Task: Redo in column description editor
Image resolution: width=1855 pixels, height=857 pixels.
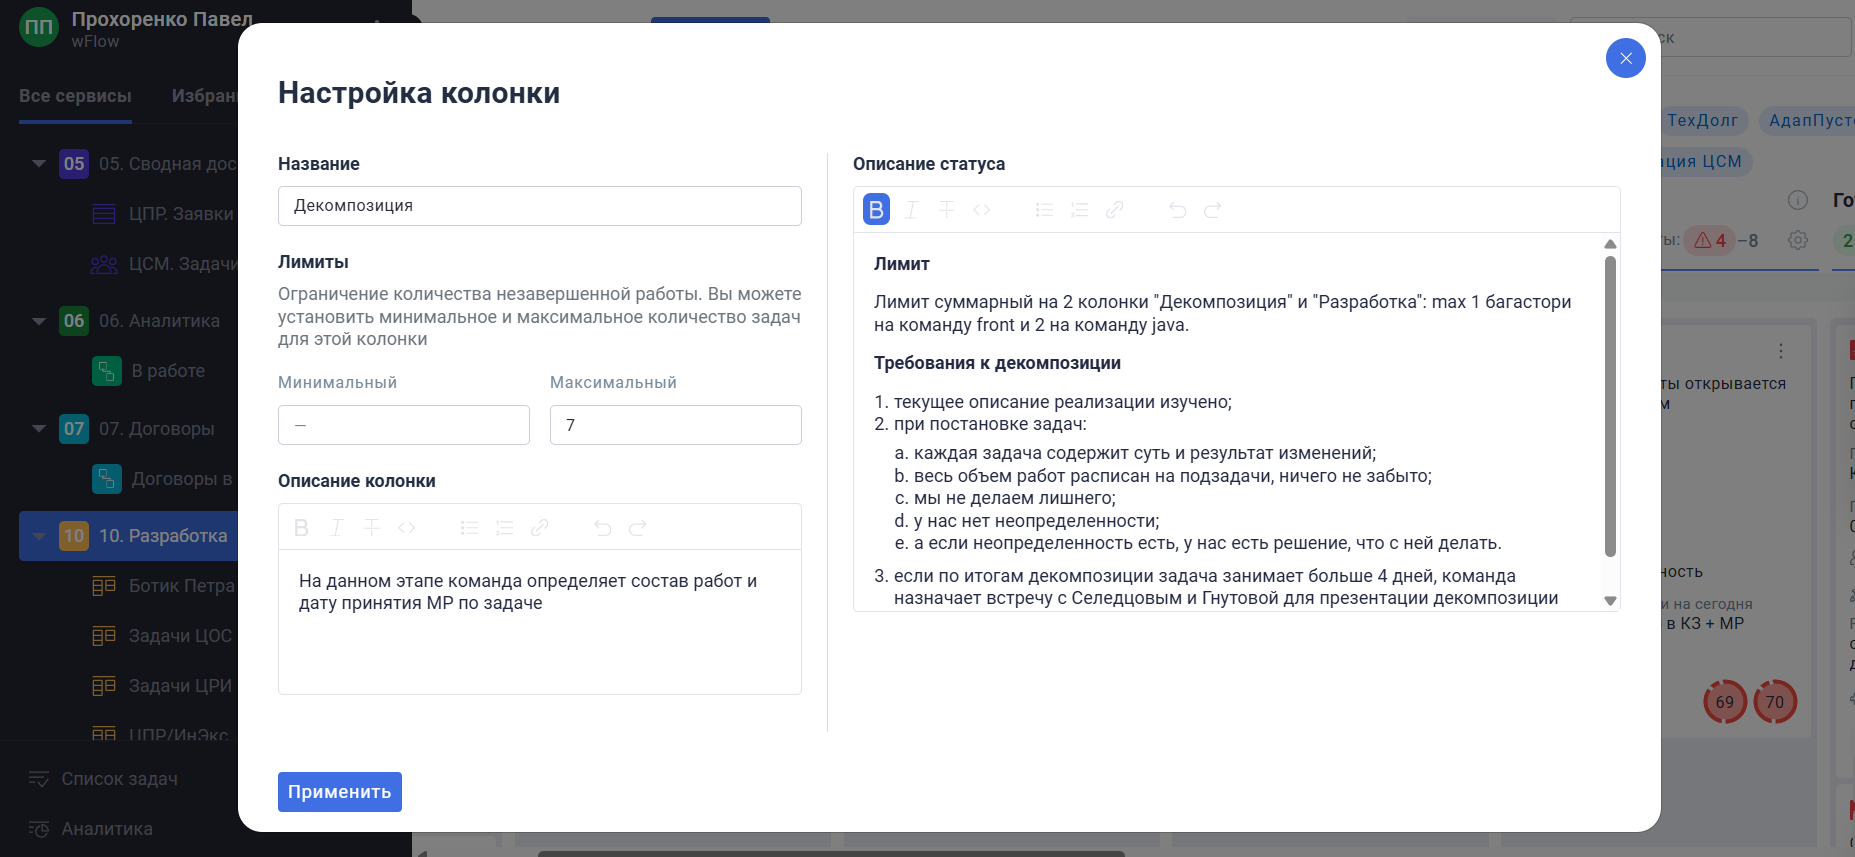Action: tap(637, 527)
